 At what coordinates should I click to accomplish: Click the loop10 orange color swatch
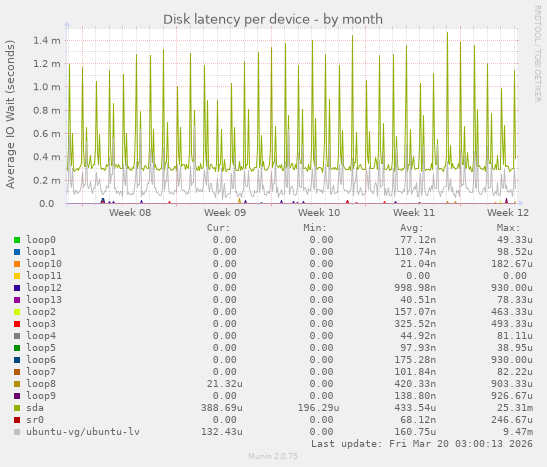click(17, 264)
